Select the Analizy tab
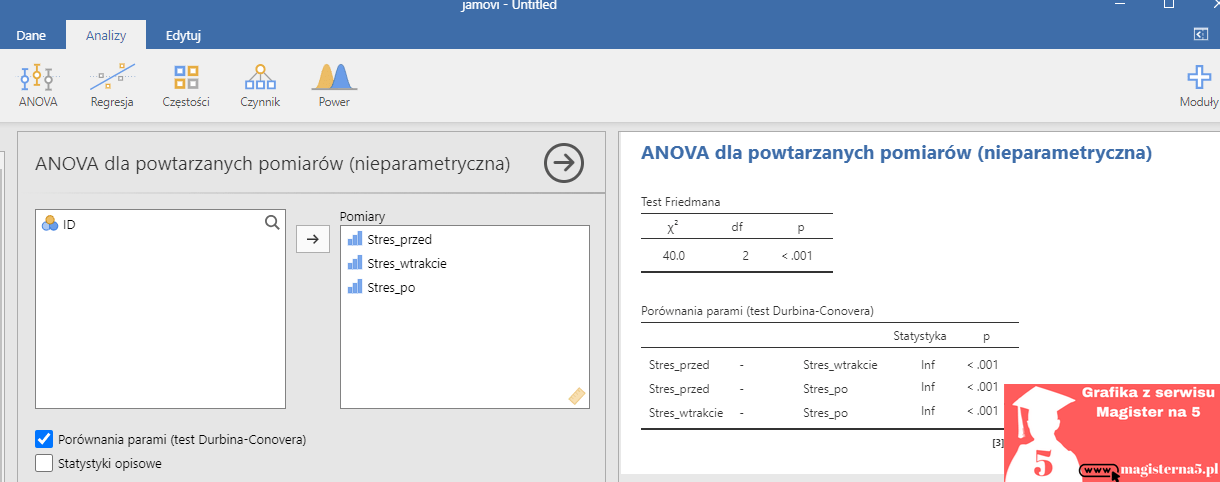Screen dimensions: 1220x482 click(106, 36)
